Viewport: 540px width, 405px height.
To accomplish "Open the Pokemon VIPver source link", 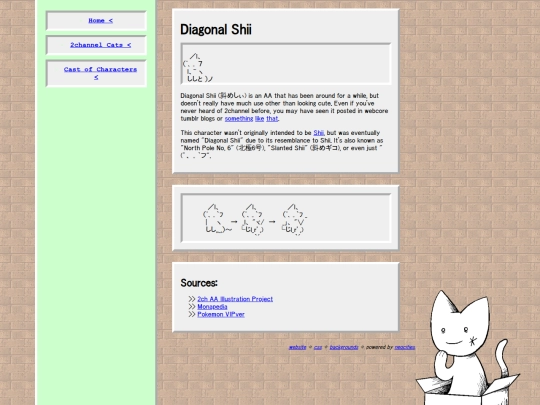I will [x=221, y=314].
